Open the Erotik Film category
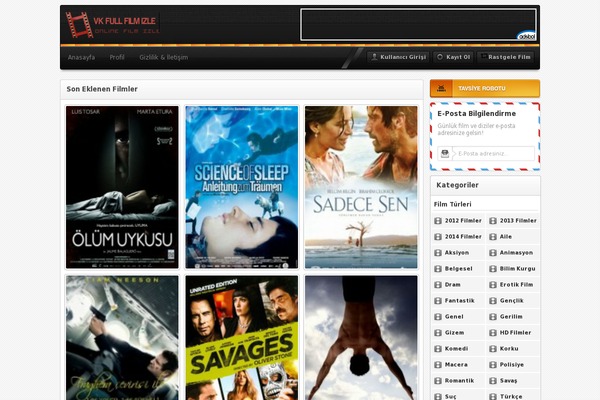The width and height of the screenshot is (600, 400). pos(512,285)
